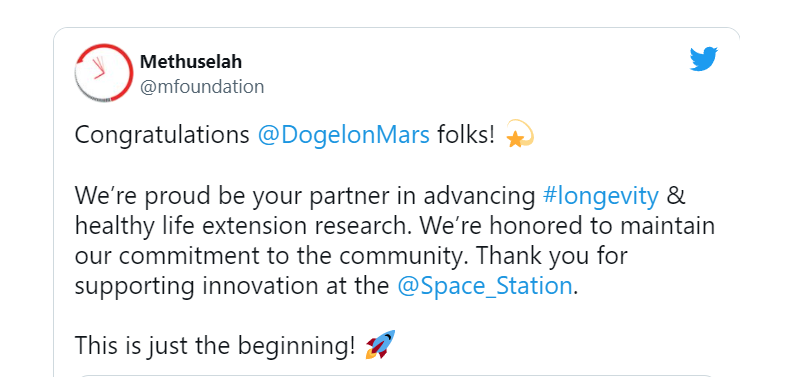Viewport: 788px width, 390px height.
Task: Visit the @Space_Station mention
Action: pos(484,287)
